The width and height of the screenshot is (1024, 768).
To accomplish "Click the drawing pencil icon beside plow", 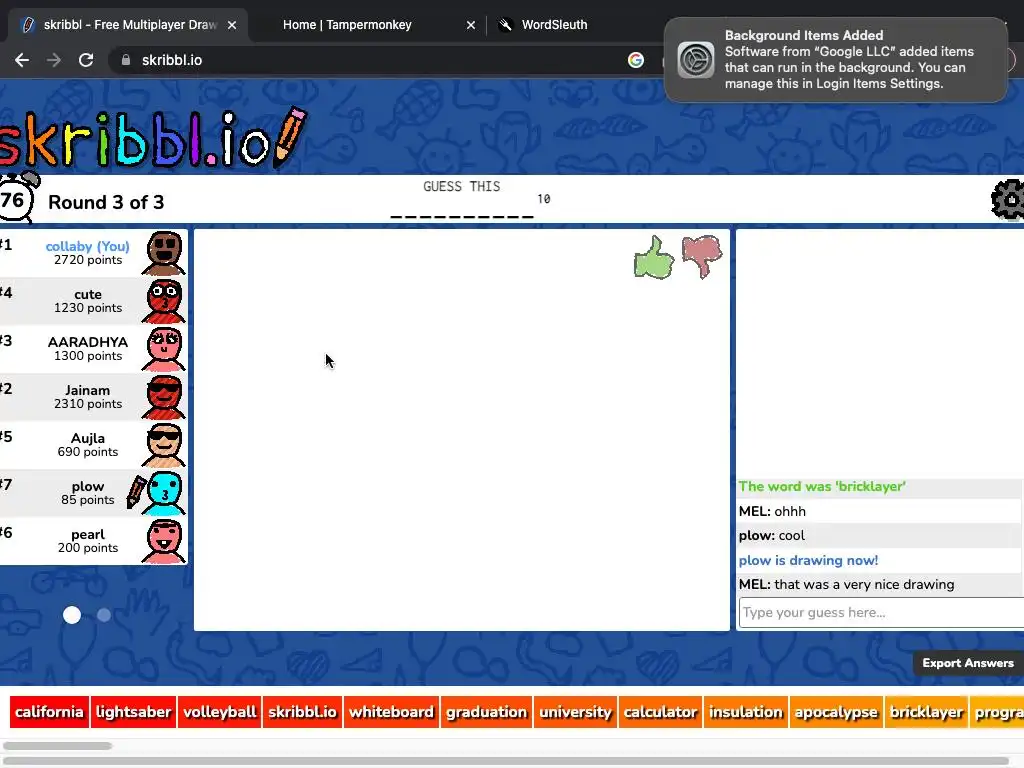I will pyautogui.click(x=136, y=492).
